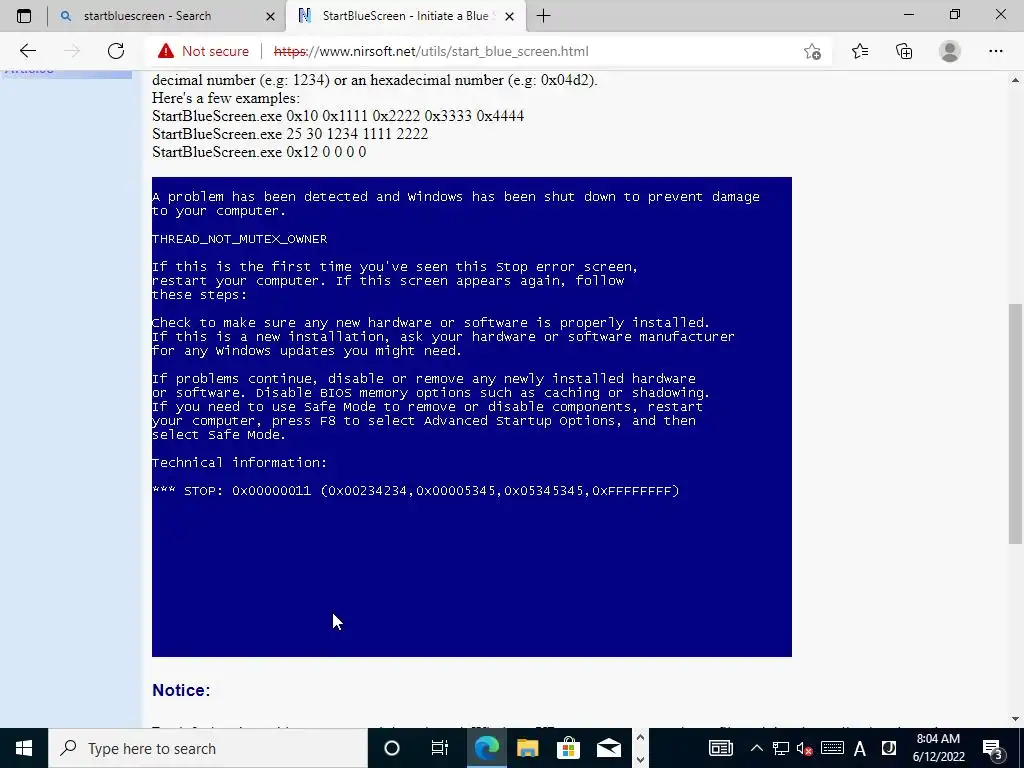Close the StartBlueScreen tab

[x=510, y=16]
